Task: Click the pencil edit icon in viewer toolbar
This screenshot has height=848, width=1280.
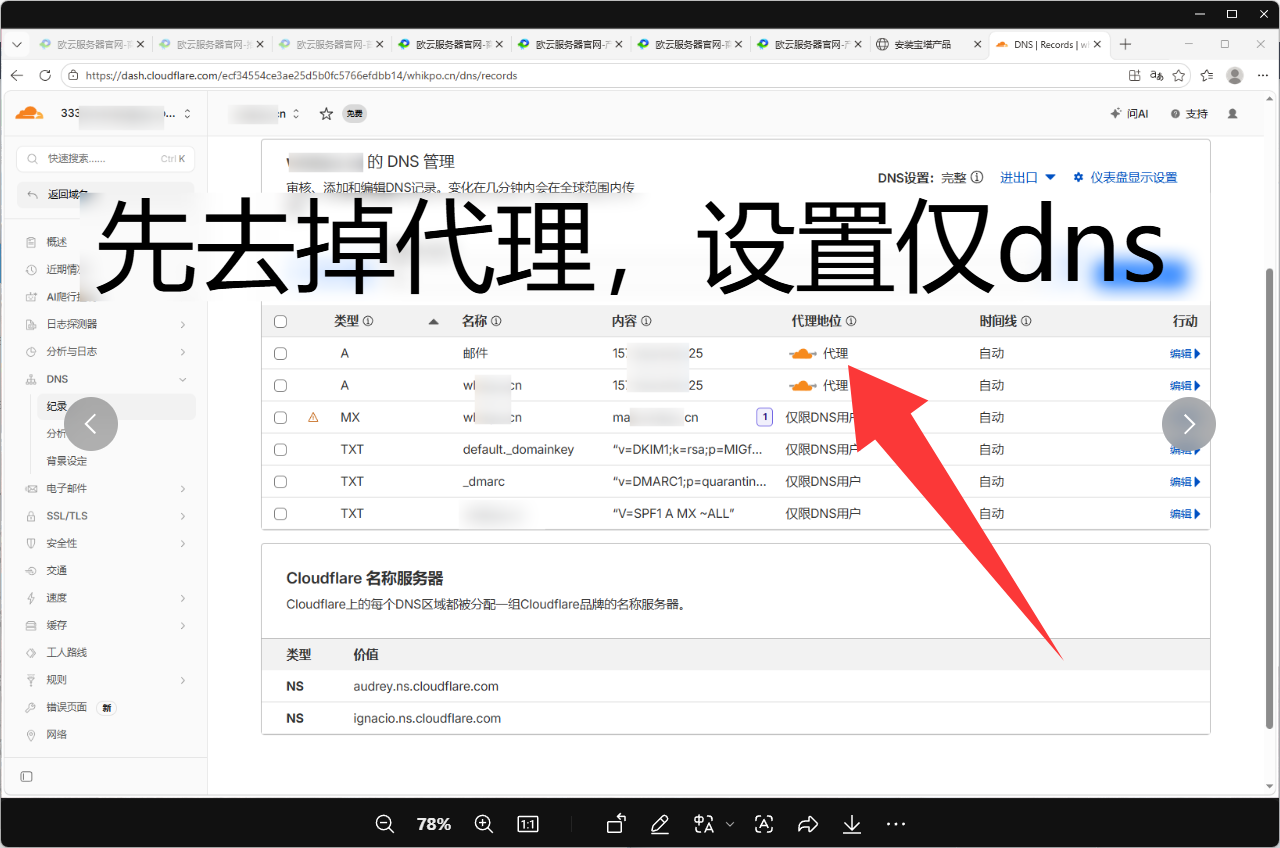Action: [659, 824]
